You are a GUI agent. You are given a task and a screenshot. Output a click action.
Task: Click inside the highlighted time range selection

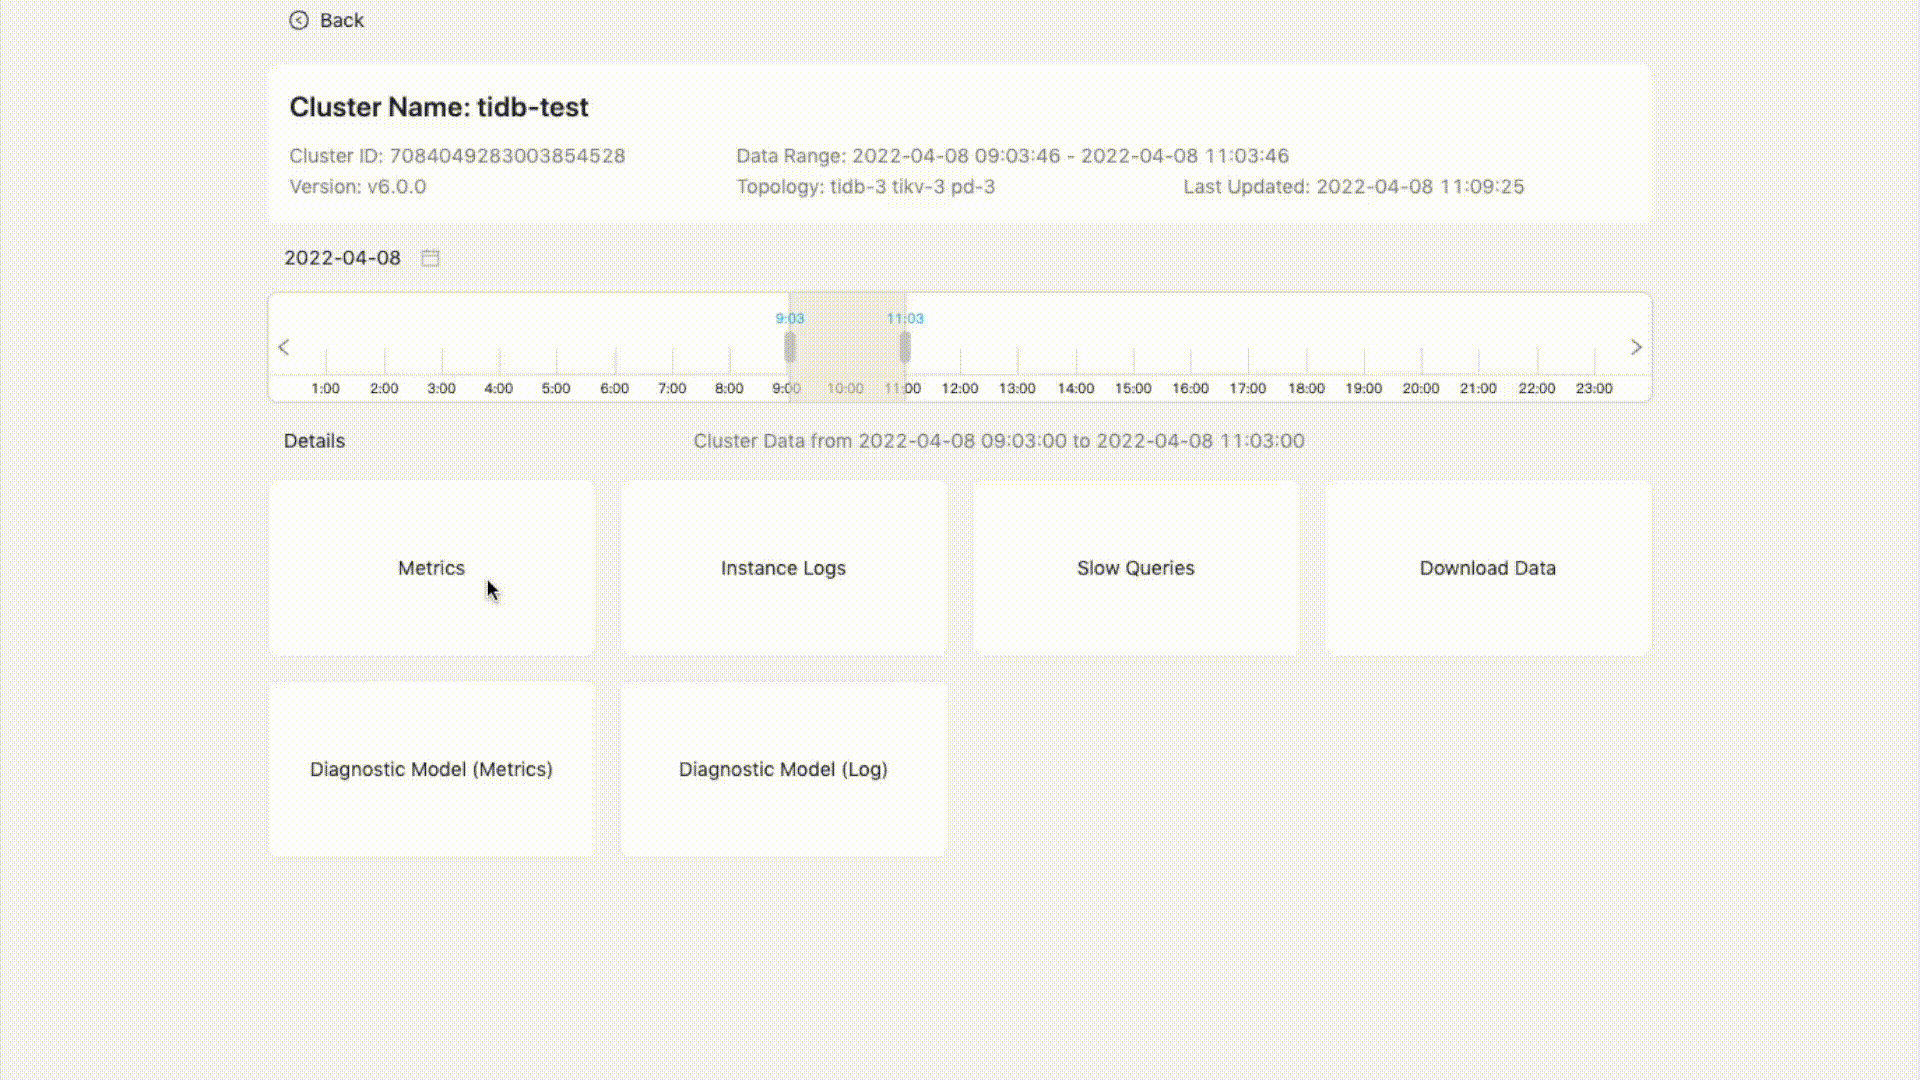(x=847, y=347)
